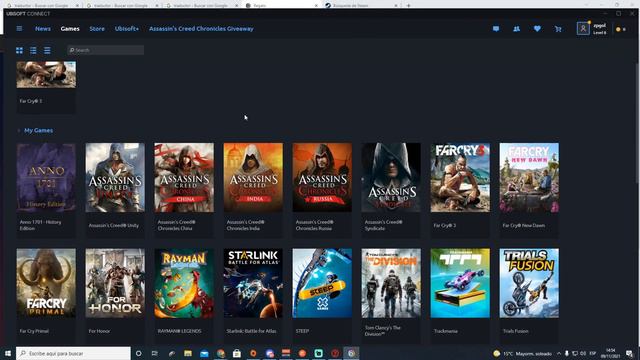The image size is (640, 360).
Task: Click the game library Search field
Action: point(106,50)
